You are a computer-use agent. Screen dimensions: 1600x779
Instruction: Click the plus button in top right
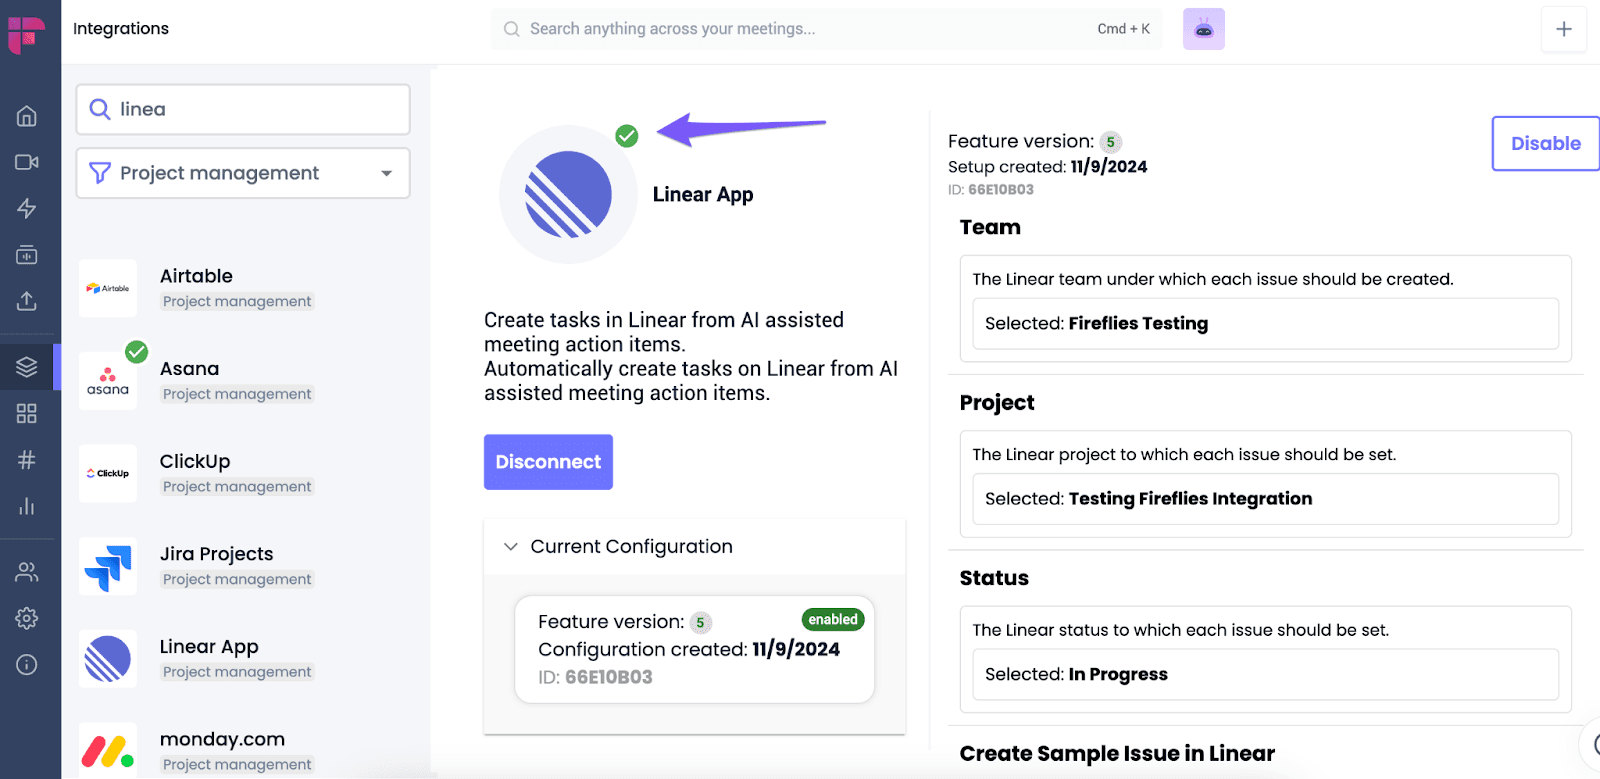[x=1564, y=29]
